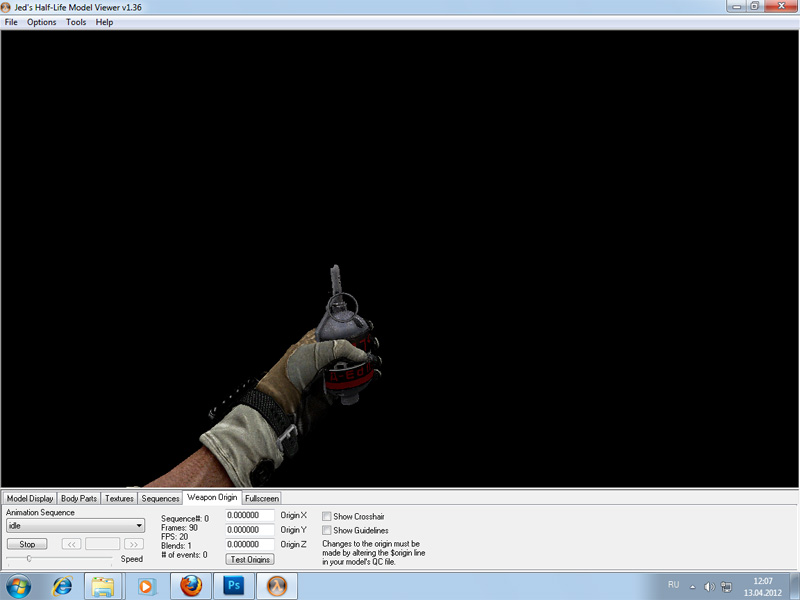The image size is (800, 600).
Task: Click the Half-Life Model Viewer taskbar icon
Action: pyautogui.click(x=278, y=585)
